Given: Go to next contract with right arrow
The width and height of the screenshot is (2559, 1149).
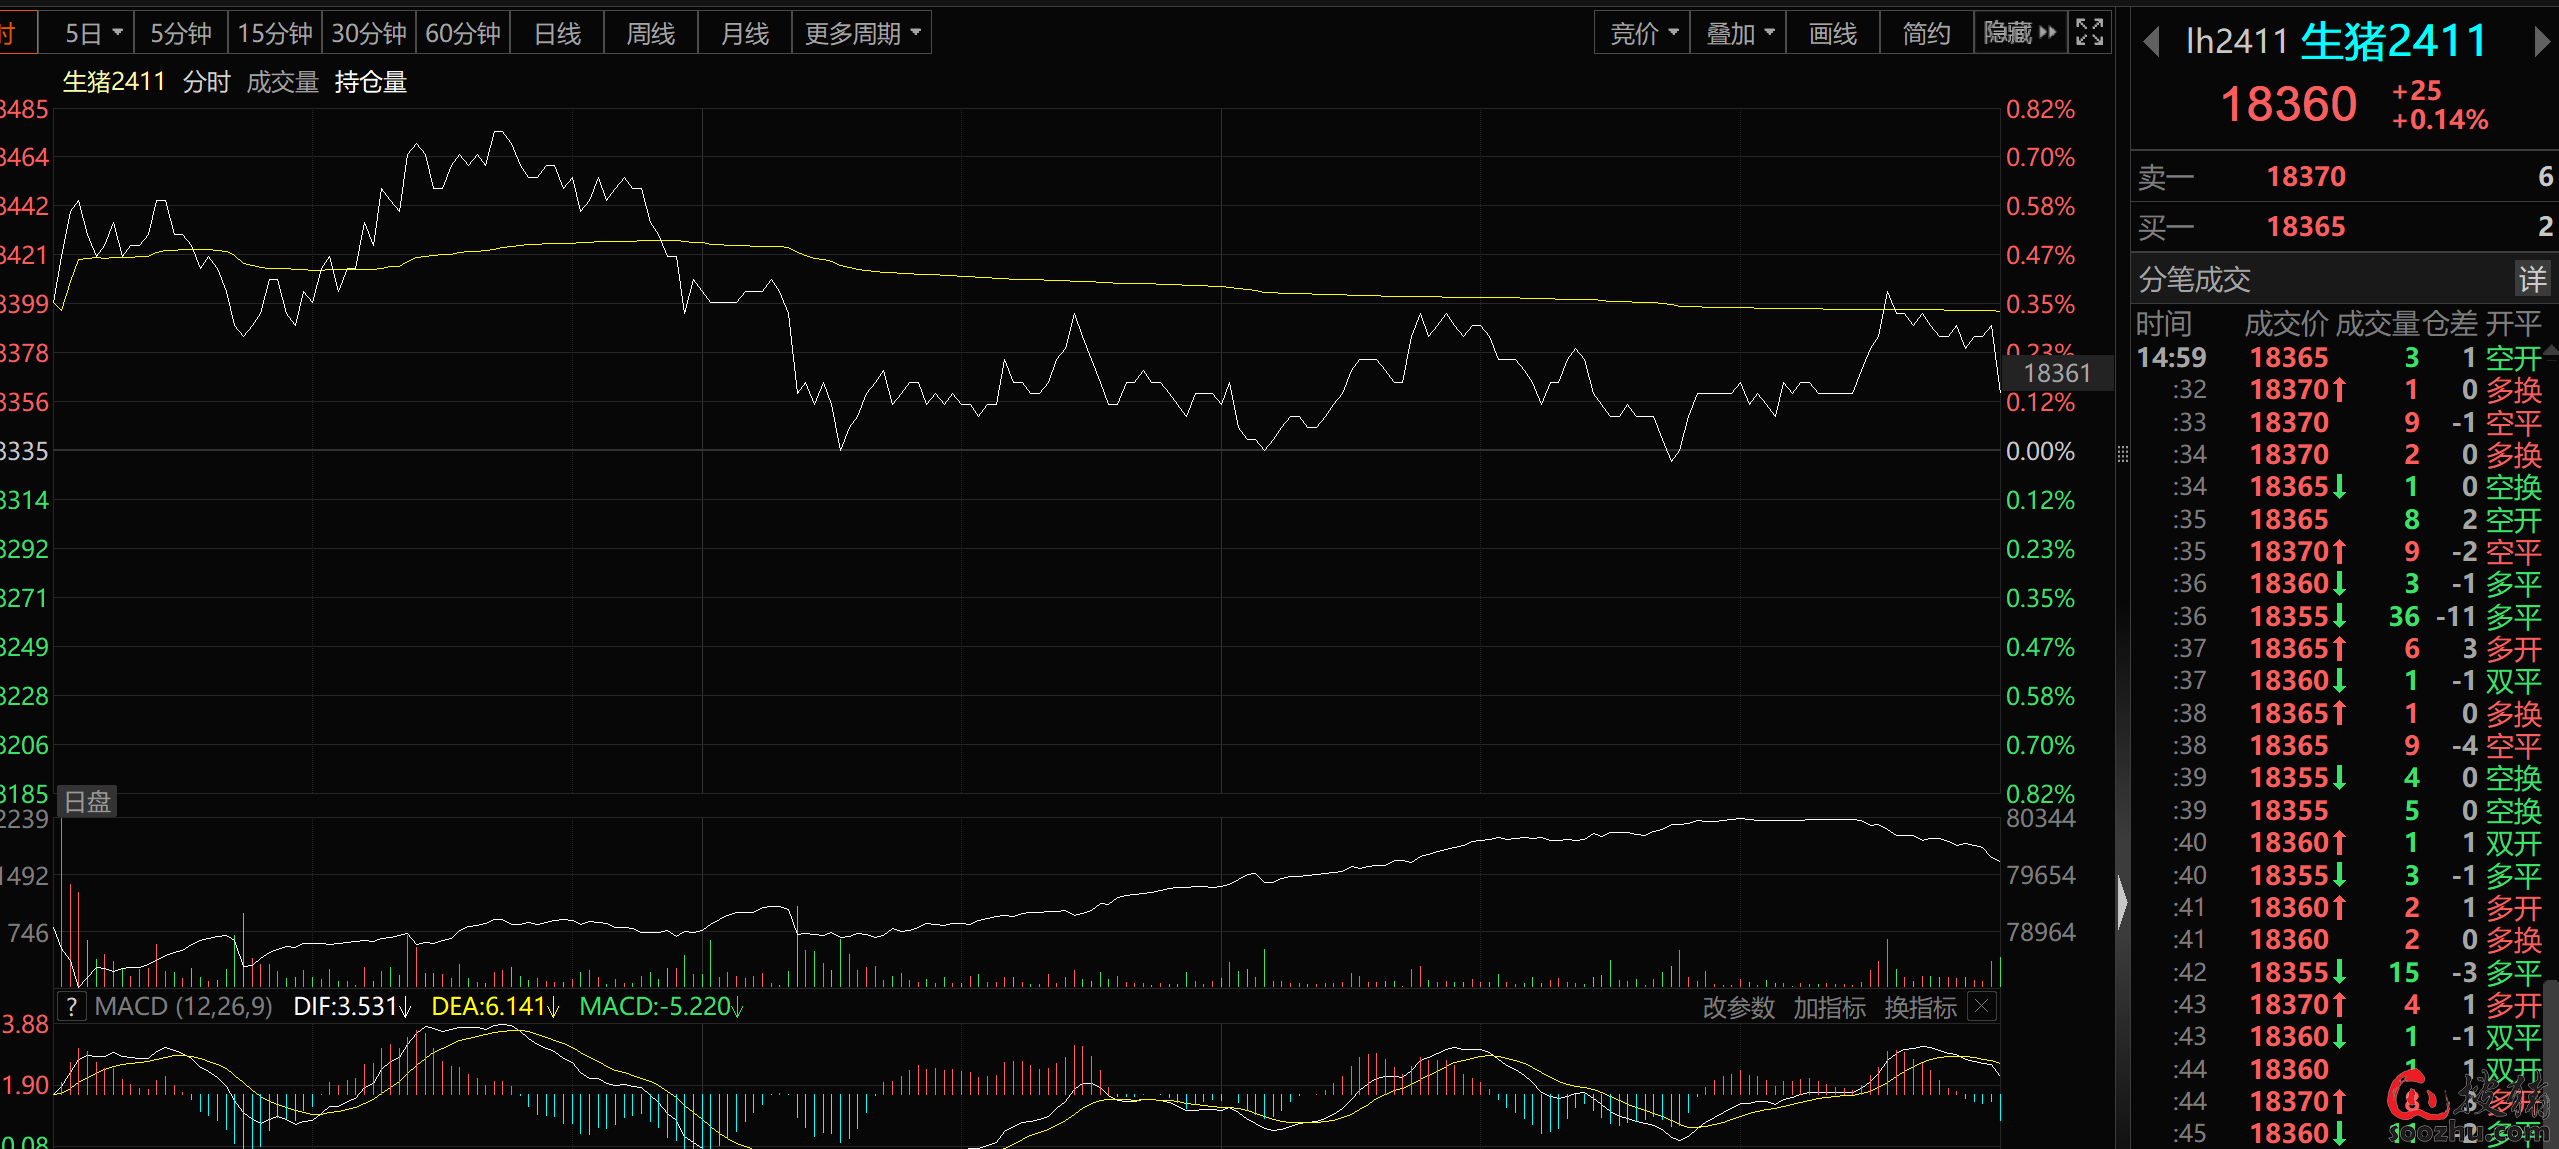Looking at the screenshot, I should point(2541,42).
